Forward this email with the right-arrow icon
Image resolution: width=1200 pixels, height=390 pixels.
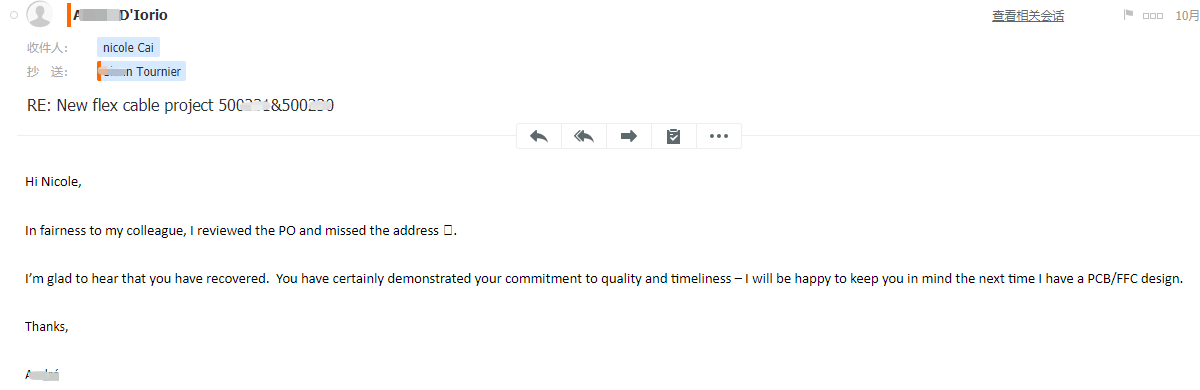629,136
